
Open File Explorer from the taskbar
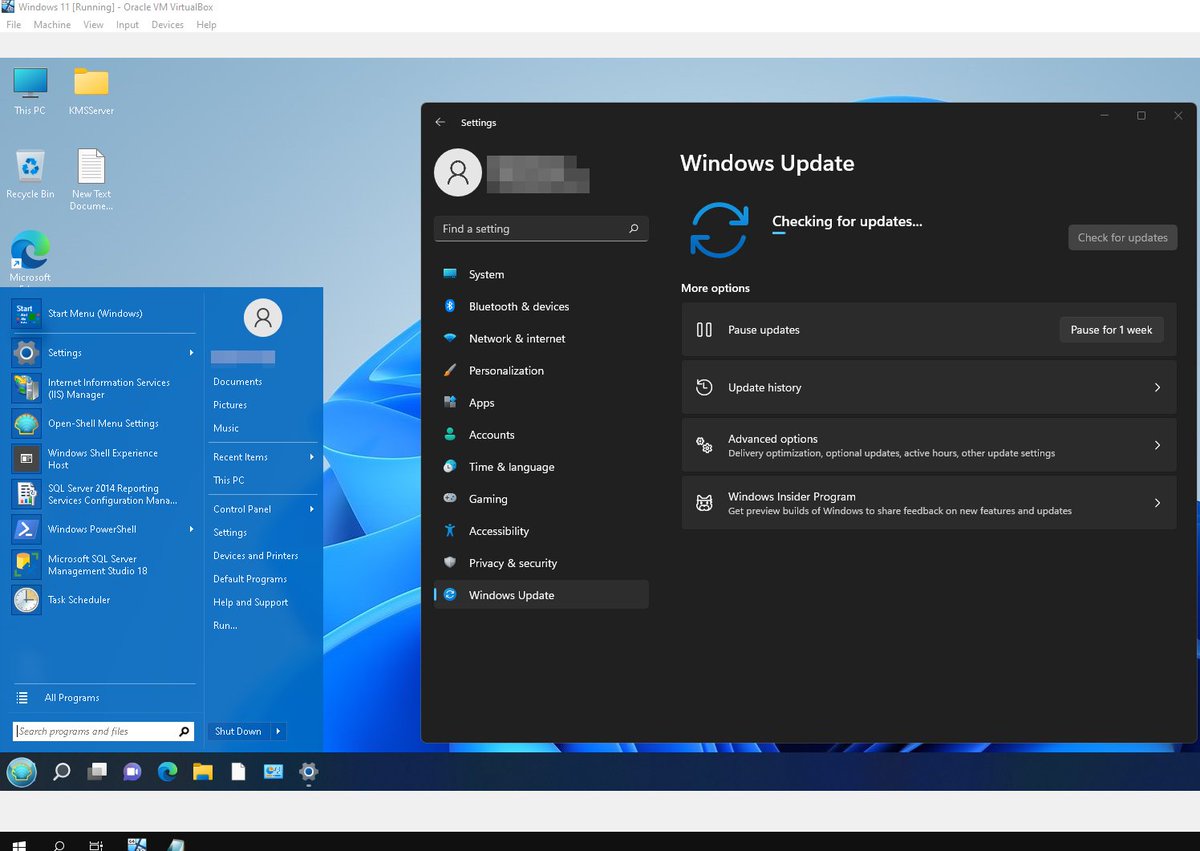203,771
